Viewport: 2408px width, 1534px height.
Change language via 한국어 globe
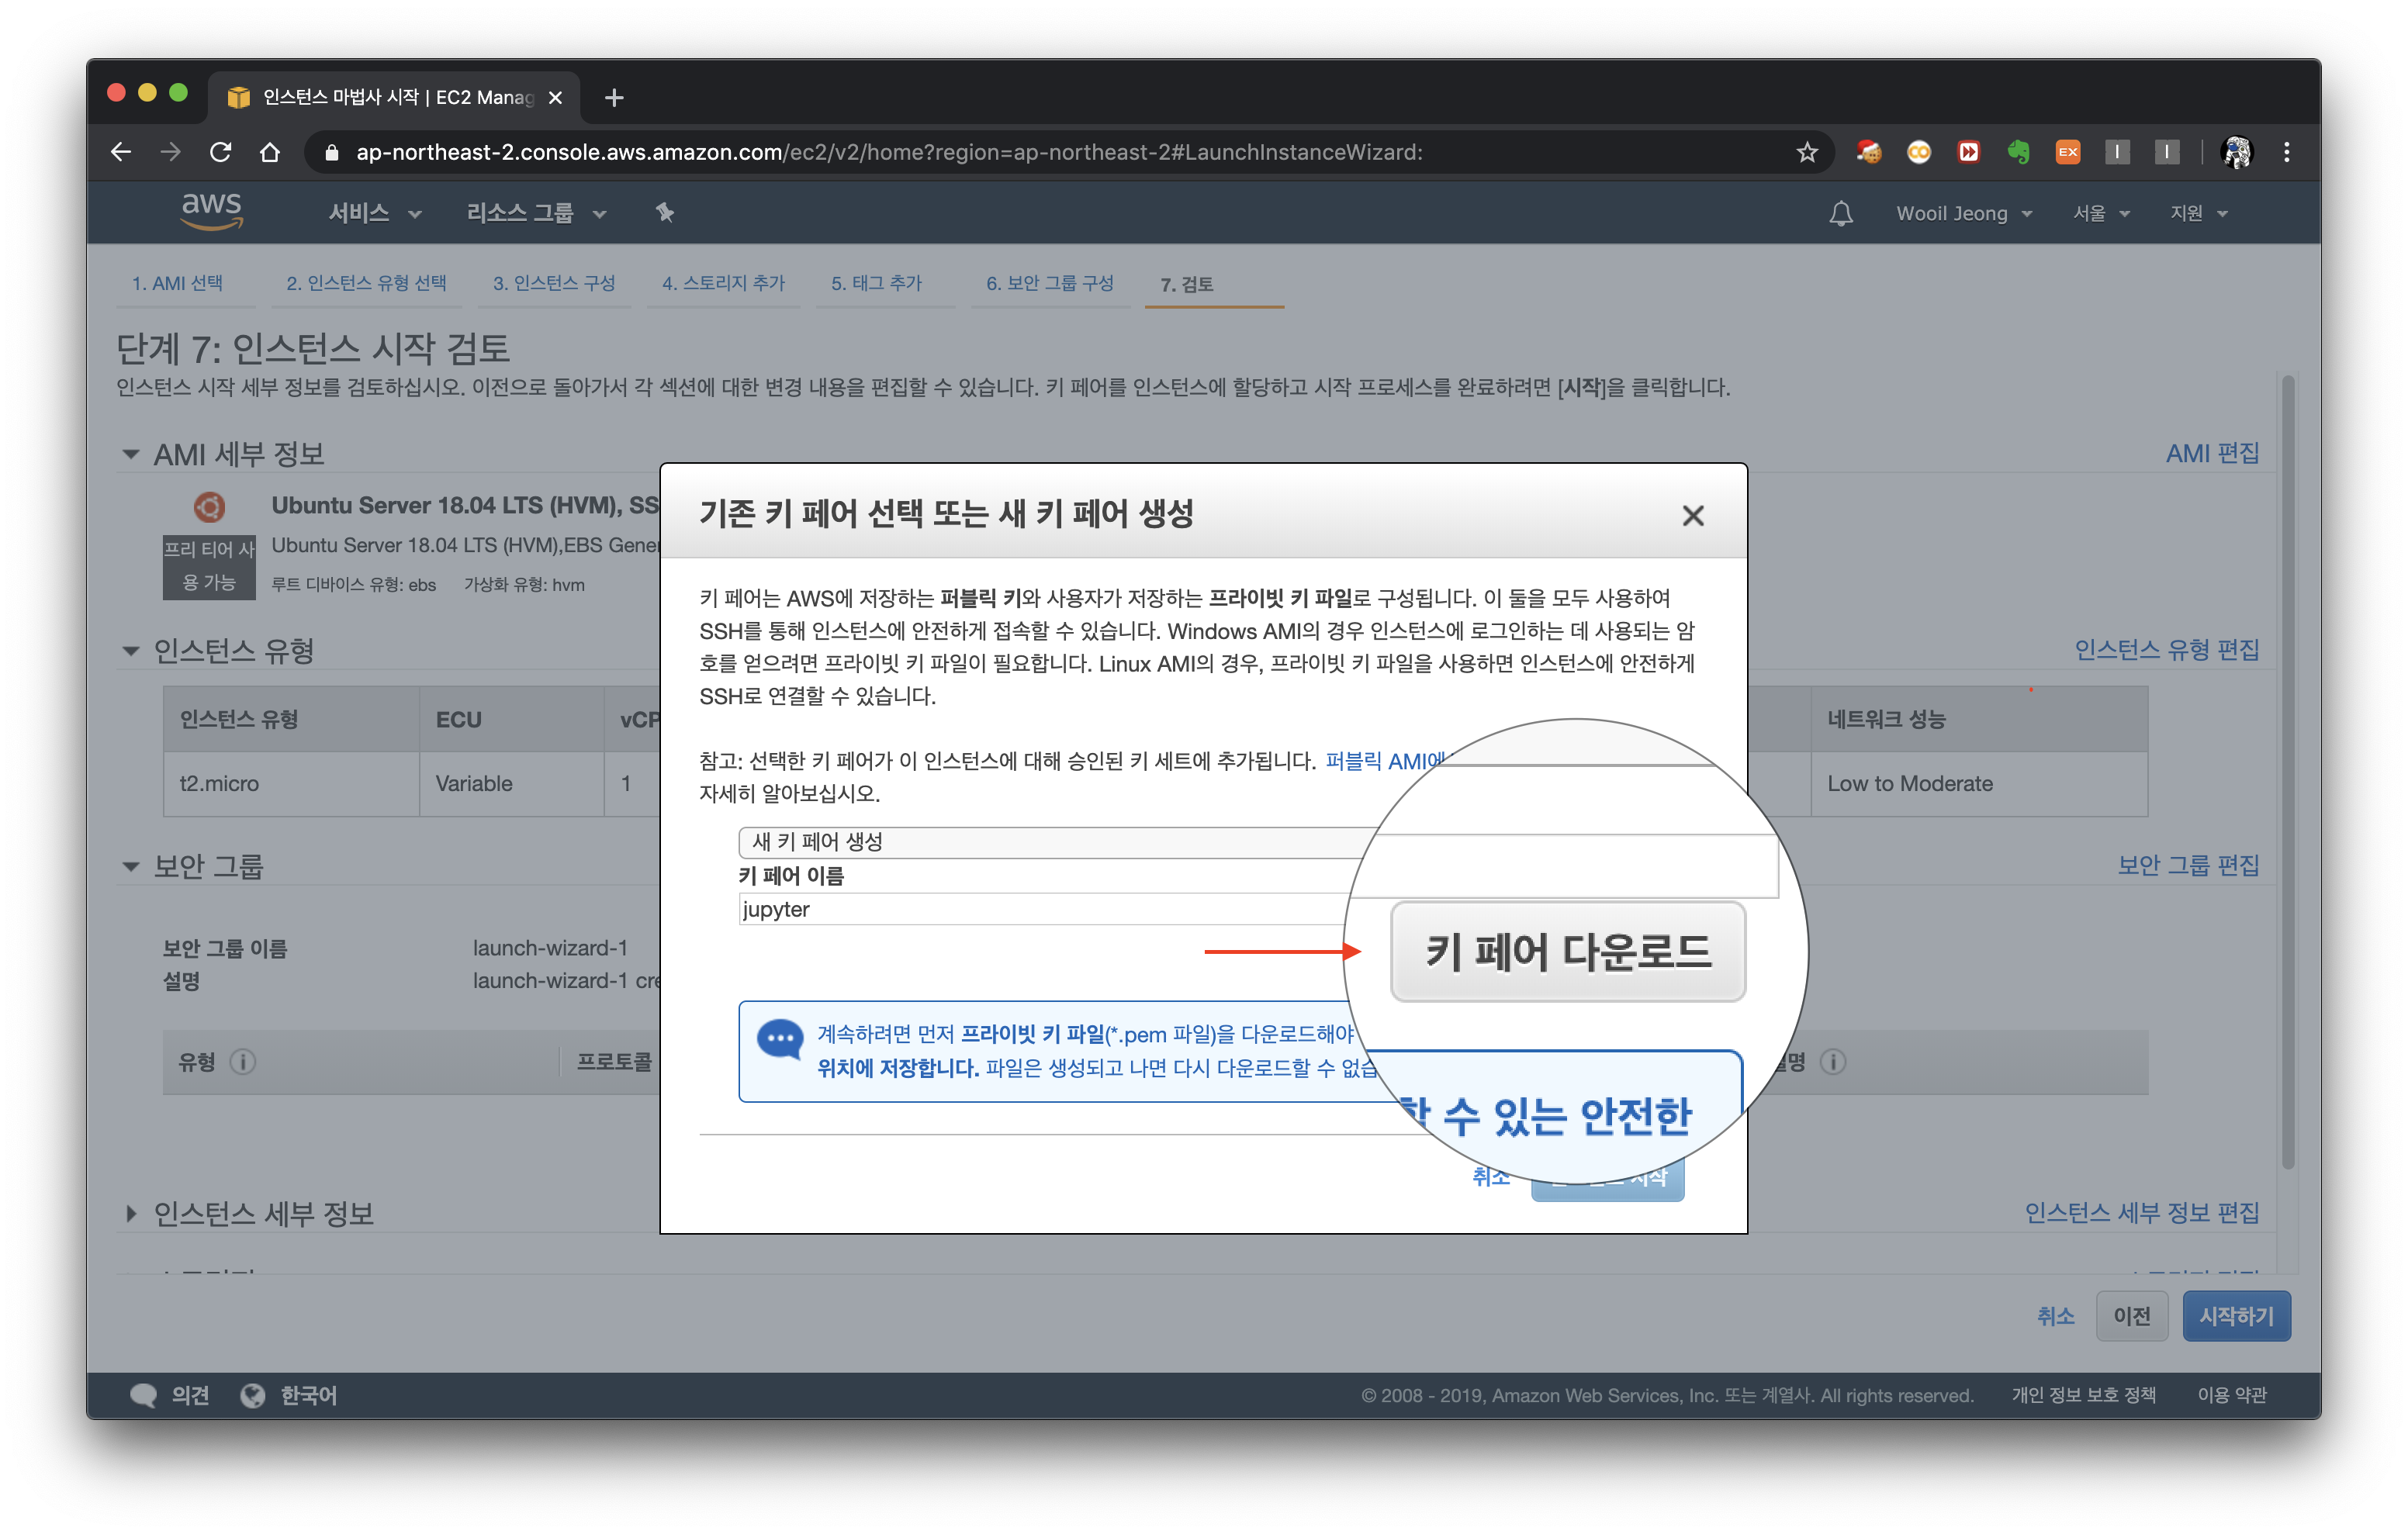(290, 1396)
